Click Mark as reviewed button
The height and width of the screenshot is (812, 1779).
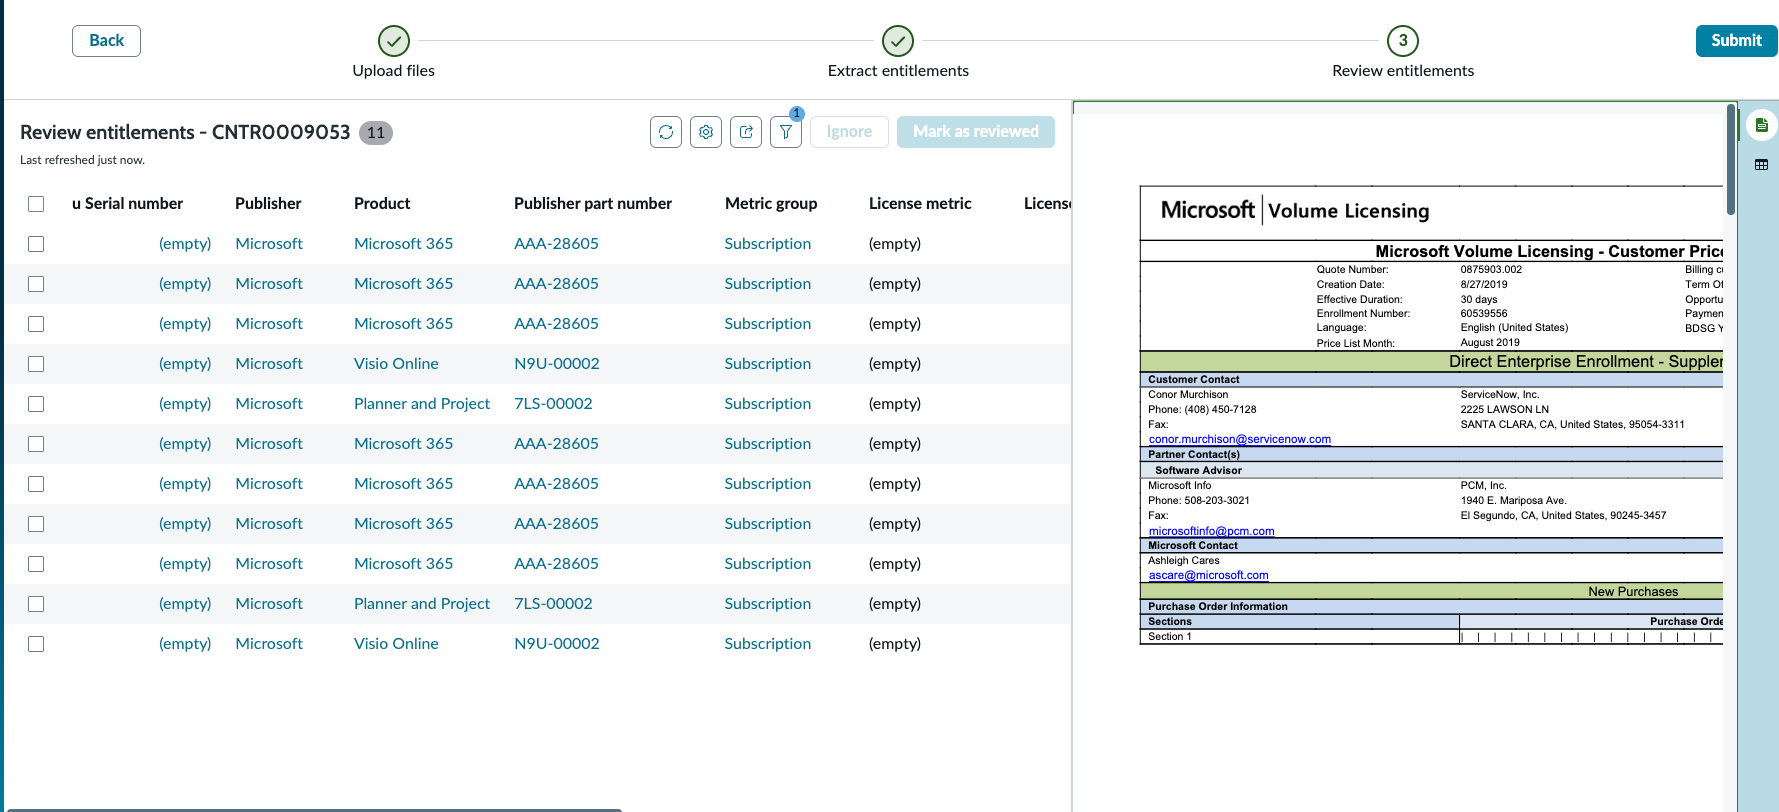click(976, 132)
